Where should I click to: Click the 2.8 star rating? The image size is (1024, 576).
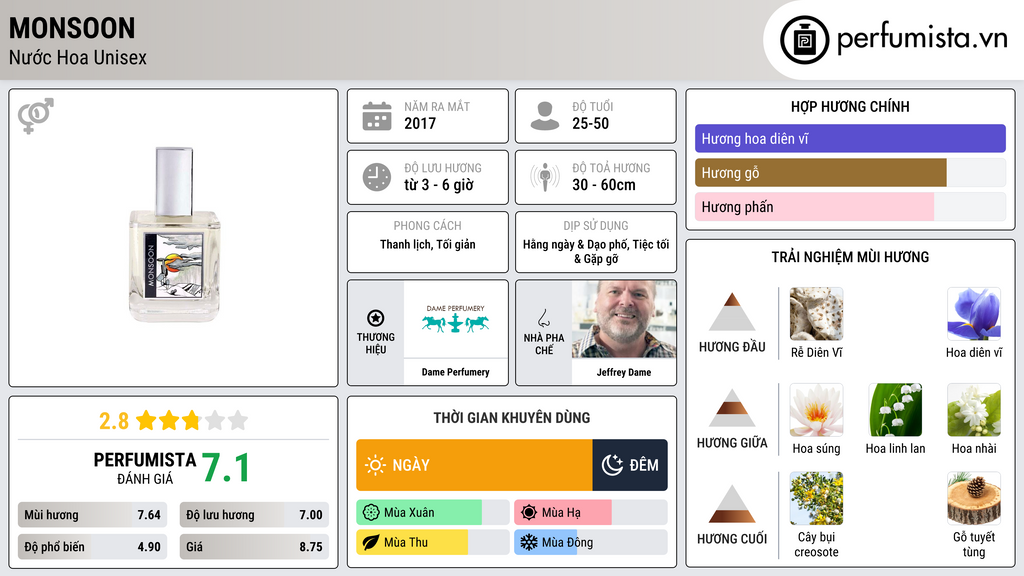(x=173, y=421)
